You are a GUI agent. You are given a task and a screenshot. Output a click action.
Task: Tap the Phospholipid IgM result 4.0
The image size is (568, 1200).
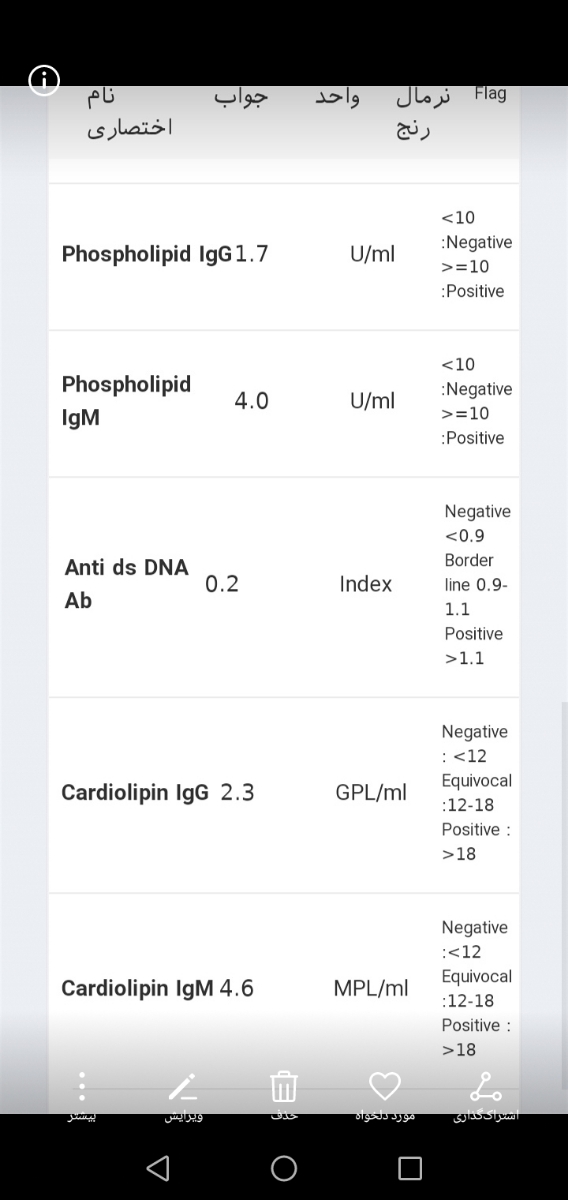pos(251,401)
